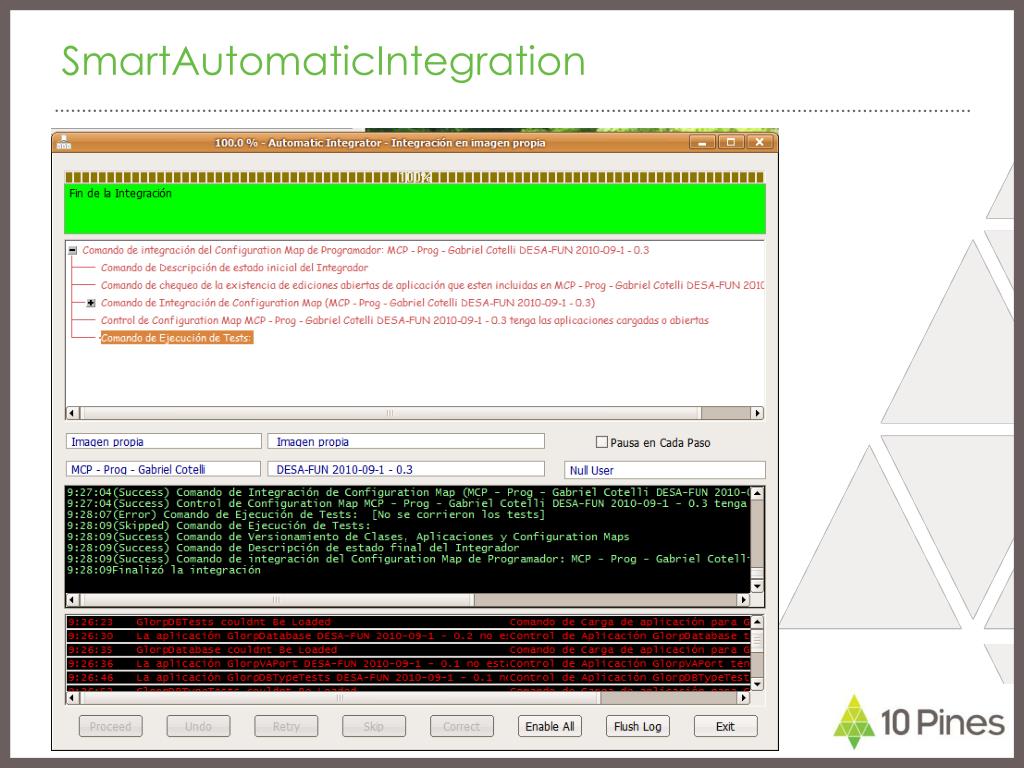
Task: Expand the Comando de Integración de Configuration Map node
Action: [x=91, y=303]
